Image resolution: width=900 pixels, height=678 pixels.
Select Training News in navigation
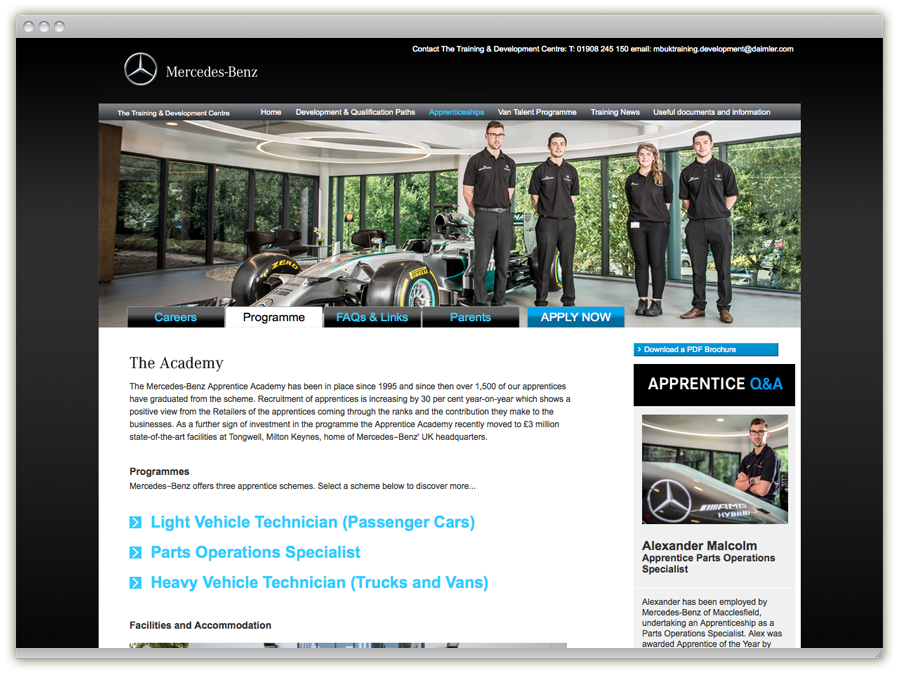point(615,112)
